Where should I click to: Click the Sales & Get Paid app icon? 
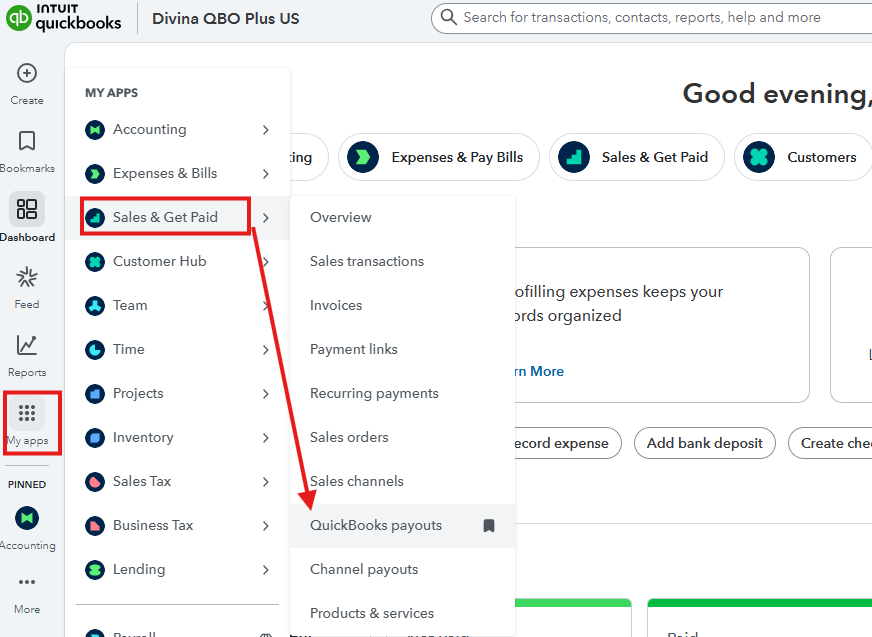point(95,218)
